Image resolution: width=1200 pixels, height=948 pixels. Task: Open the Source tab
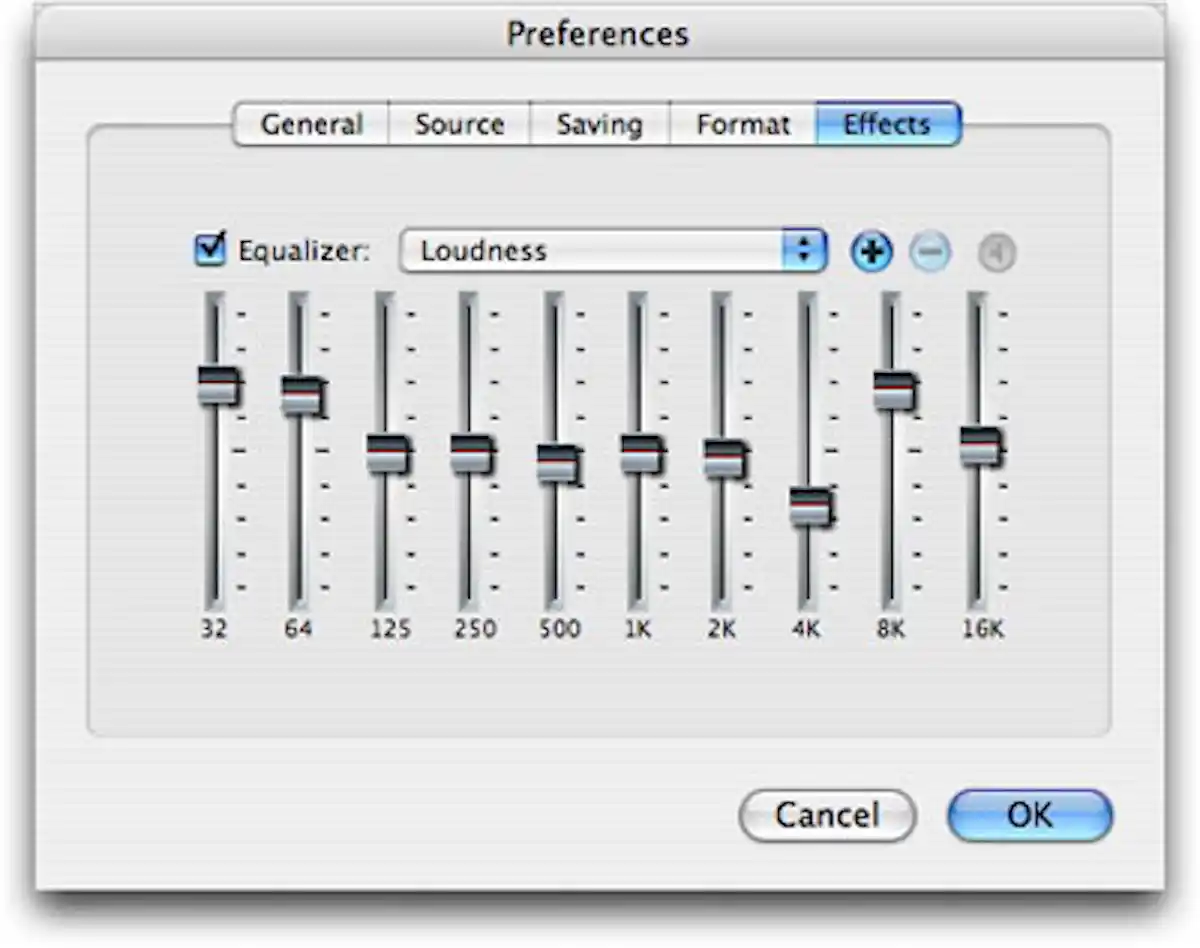(459, 125)
